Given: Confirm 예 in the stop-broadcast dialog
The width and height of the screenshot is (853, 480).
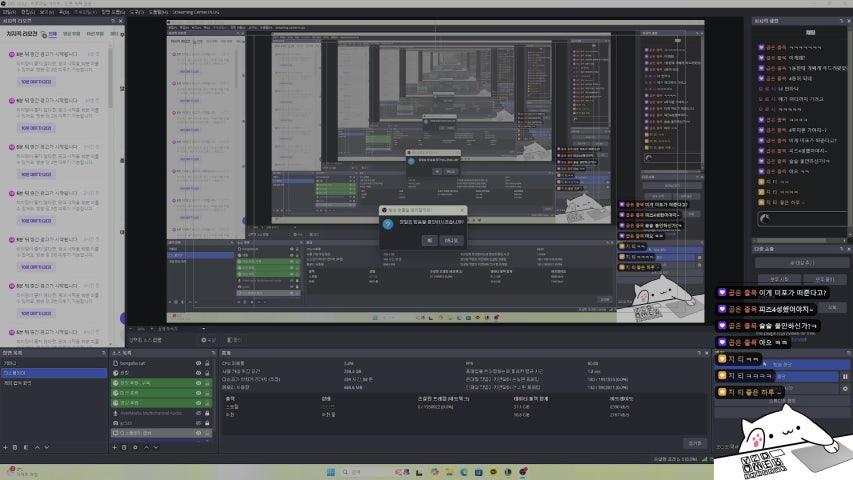Looking at the screenshot, I should coord(429,240).
